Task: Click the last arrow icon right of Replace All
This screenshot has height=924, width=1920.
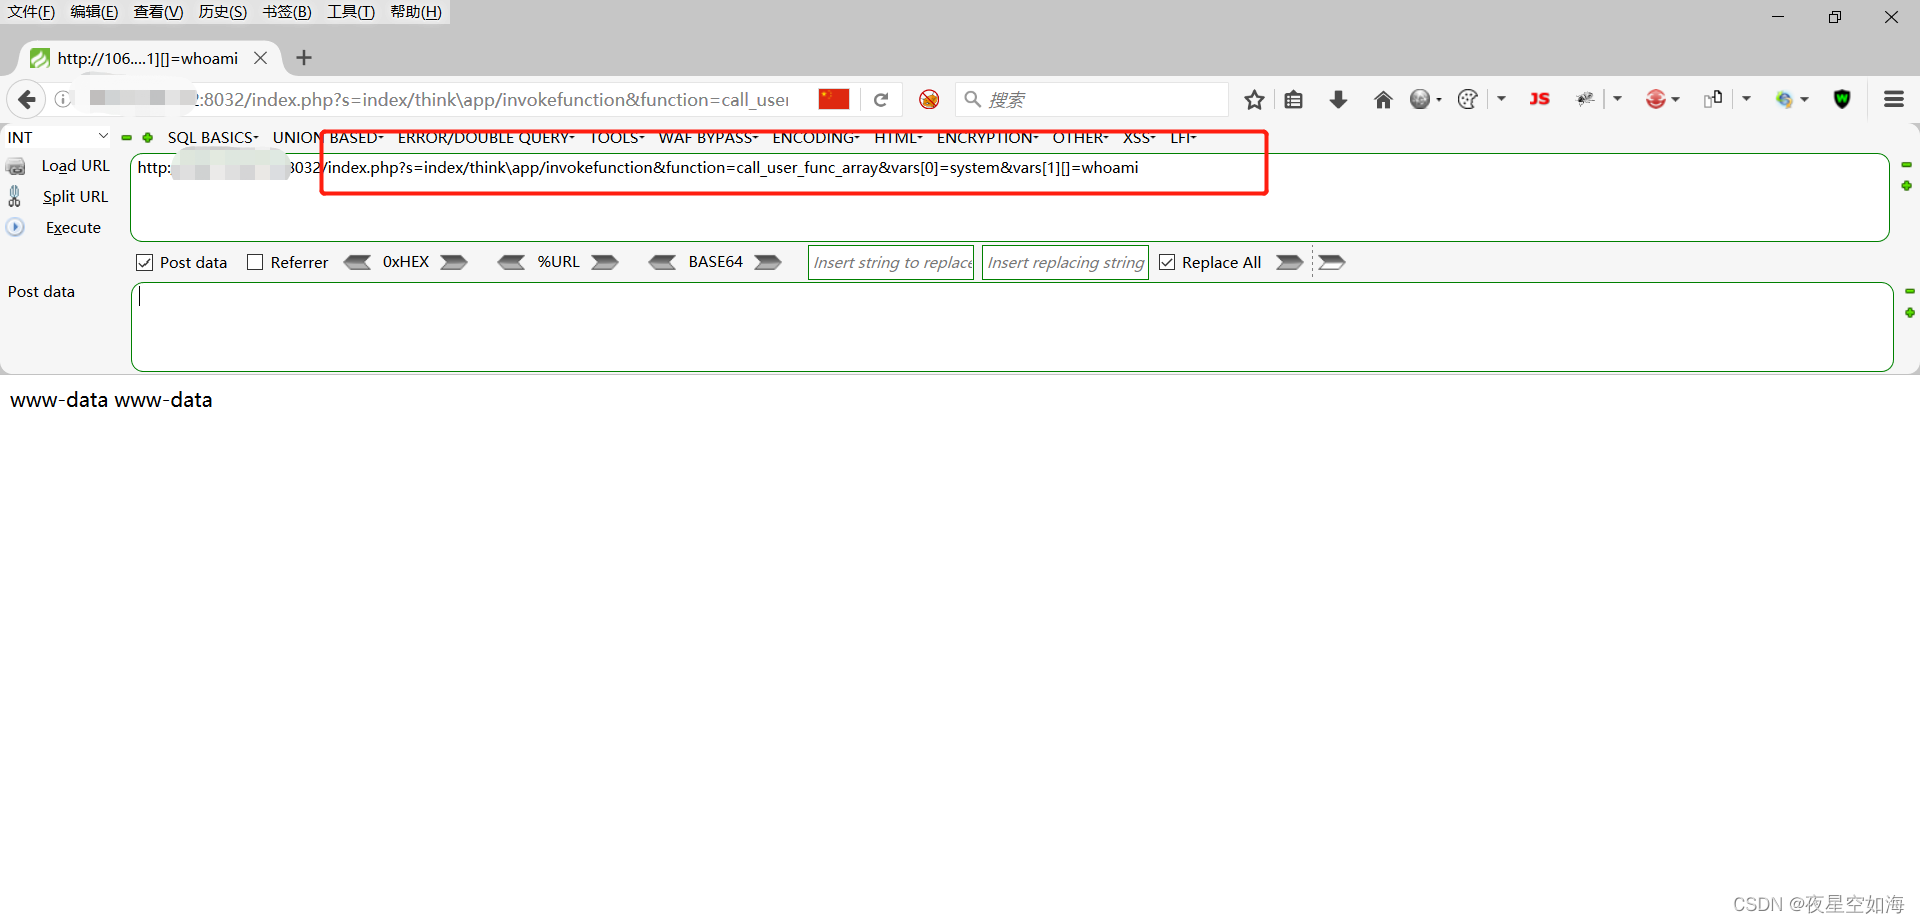Action: [1332, 262]
